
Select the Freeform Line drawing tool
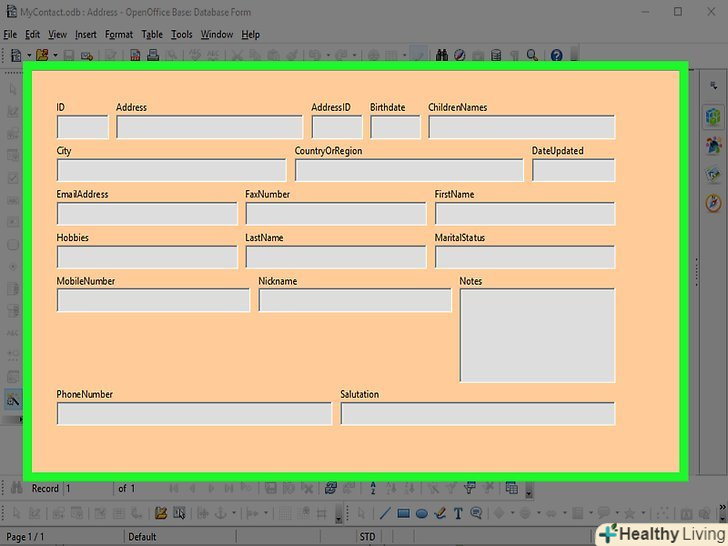coord(440,514)
